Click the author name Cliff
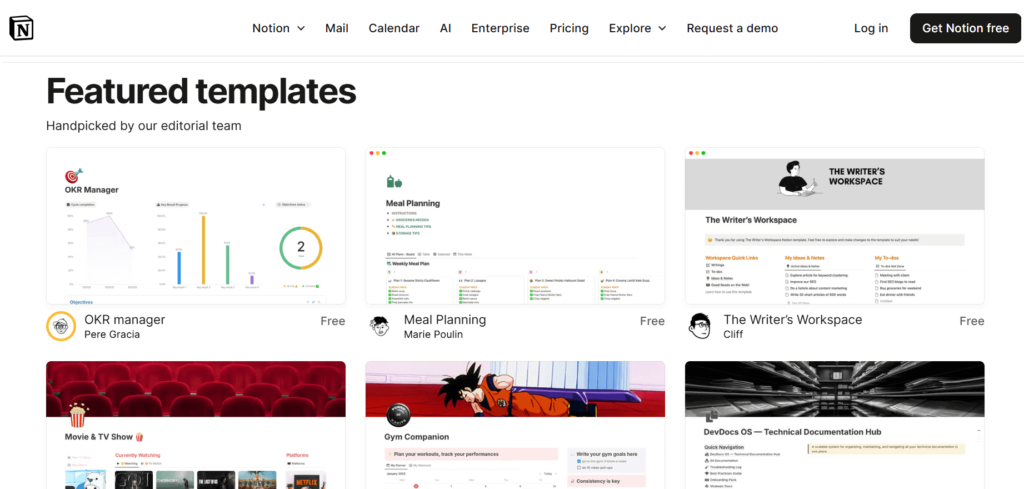The height and width of the screenshot is (489, 1024). 733,335
